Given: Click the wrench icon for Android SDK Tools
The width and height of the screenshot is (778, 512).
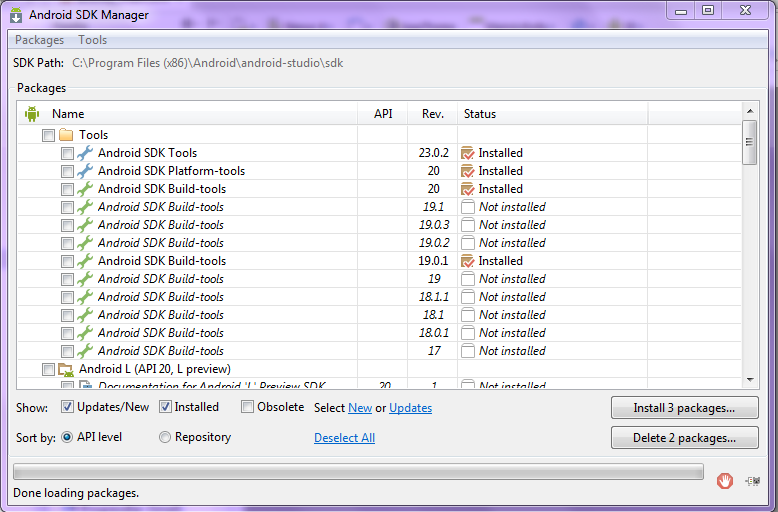Looking at the screenshot, I should click(85, 153).
